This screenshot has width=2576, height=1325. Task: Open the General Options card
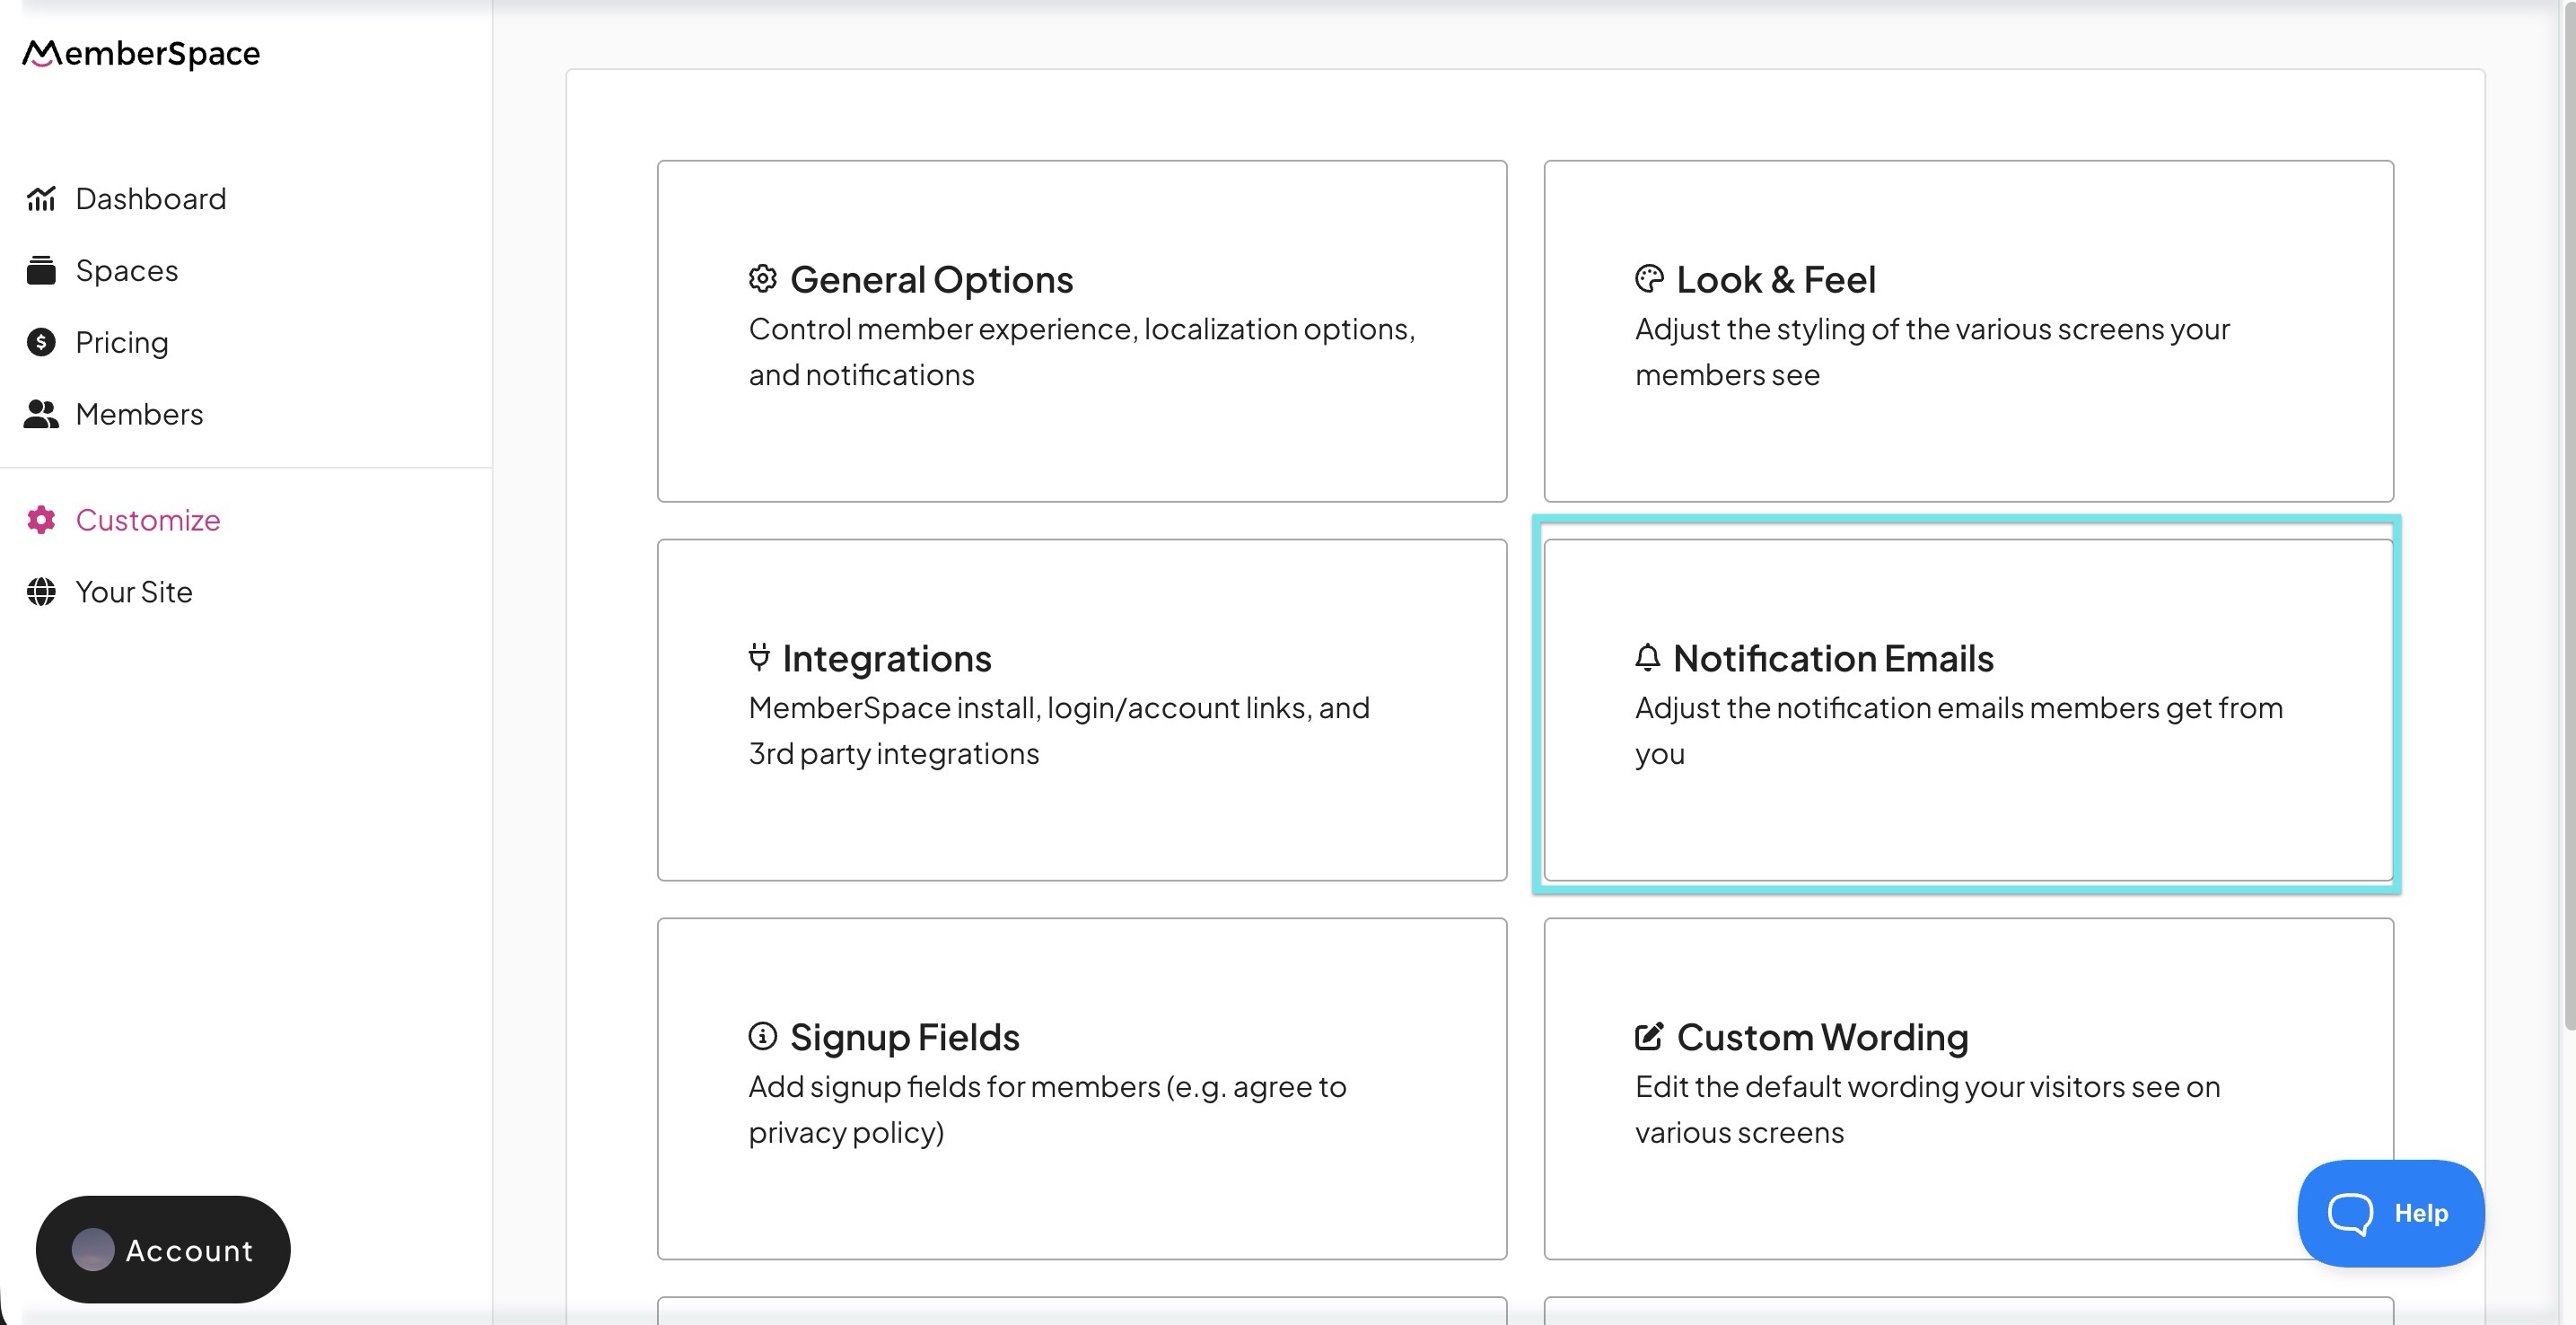pyautogui.click(x=1081, y=331)
